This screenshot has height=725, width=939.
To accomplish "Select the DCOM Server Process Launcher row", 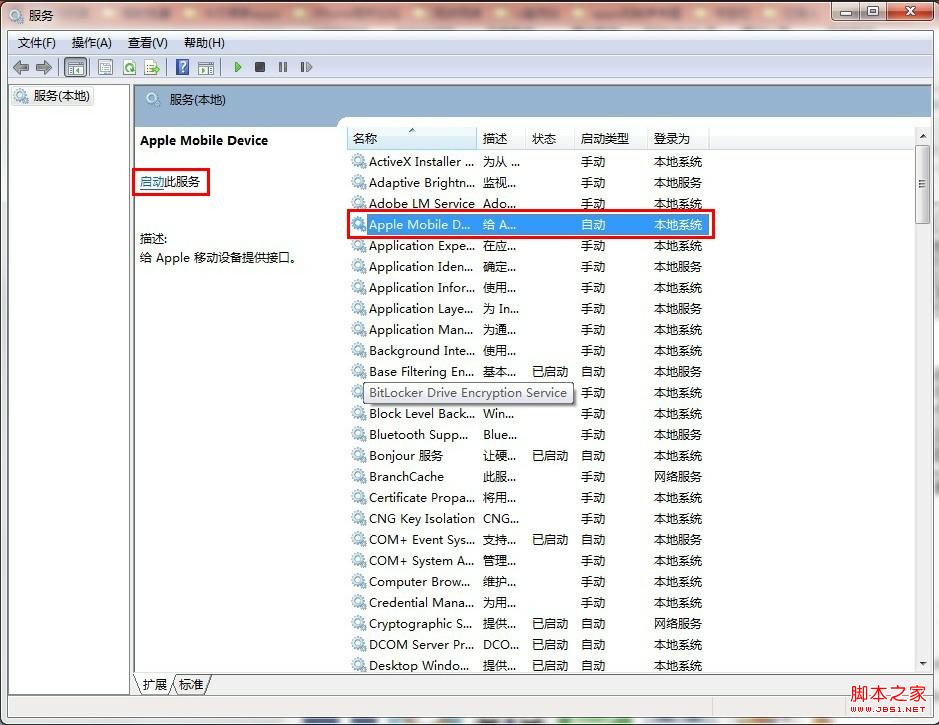I will (x=528, y=644).
